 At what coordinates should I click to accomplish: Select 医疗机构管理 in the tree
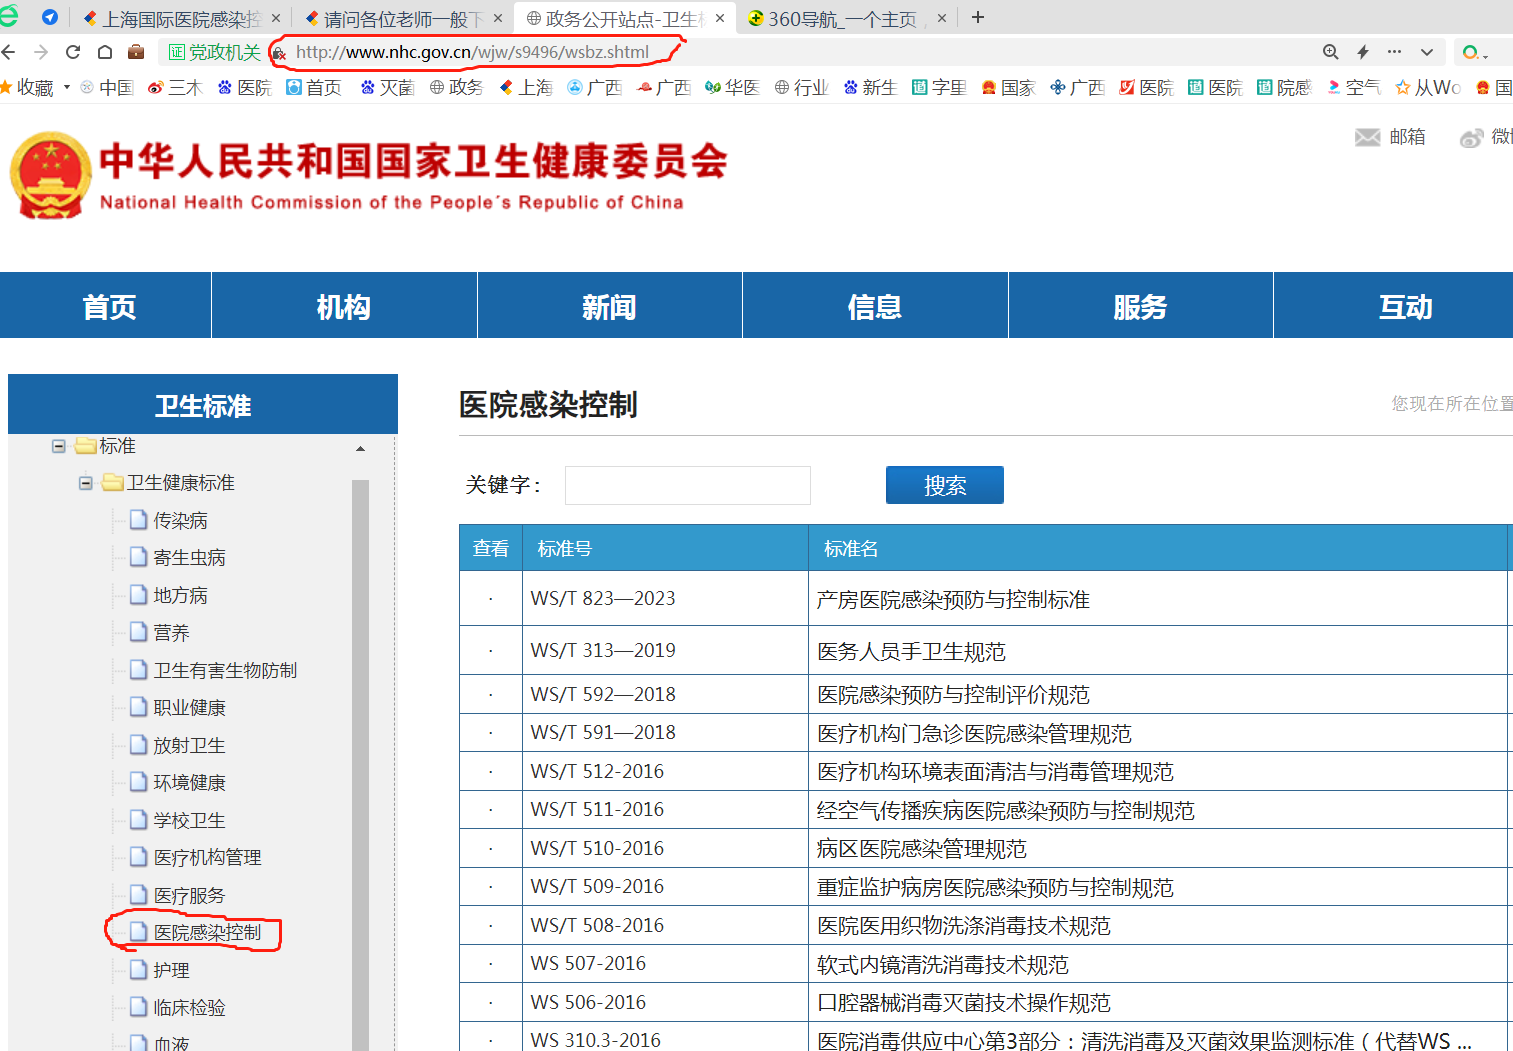coord(207,857)
